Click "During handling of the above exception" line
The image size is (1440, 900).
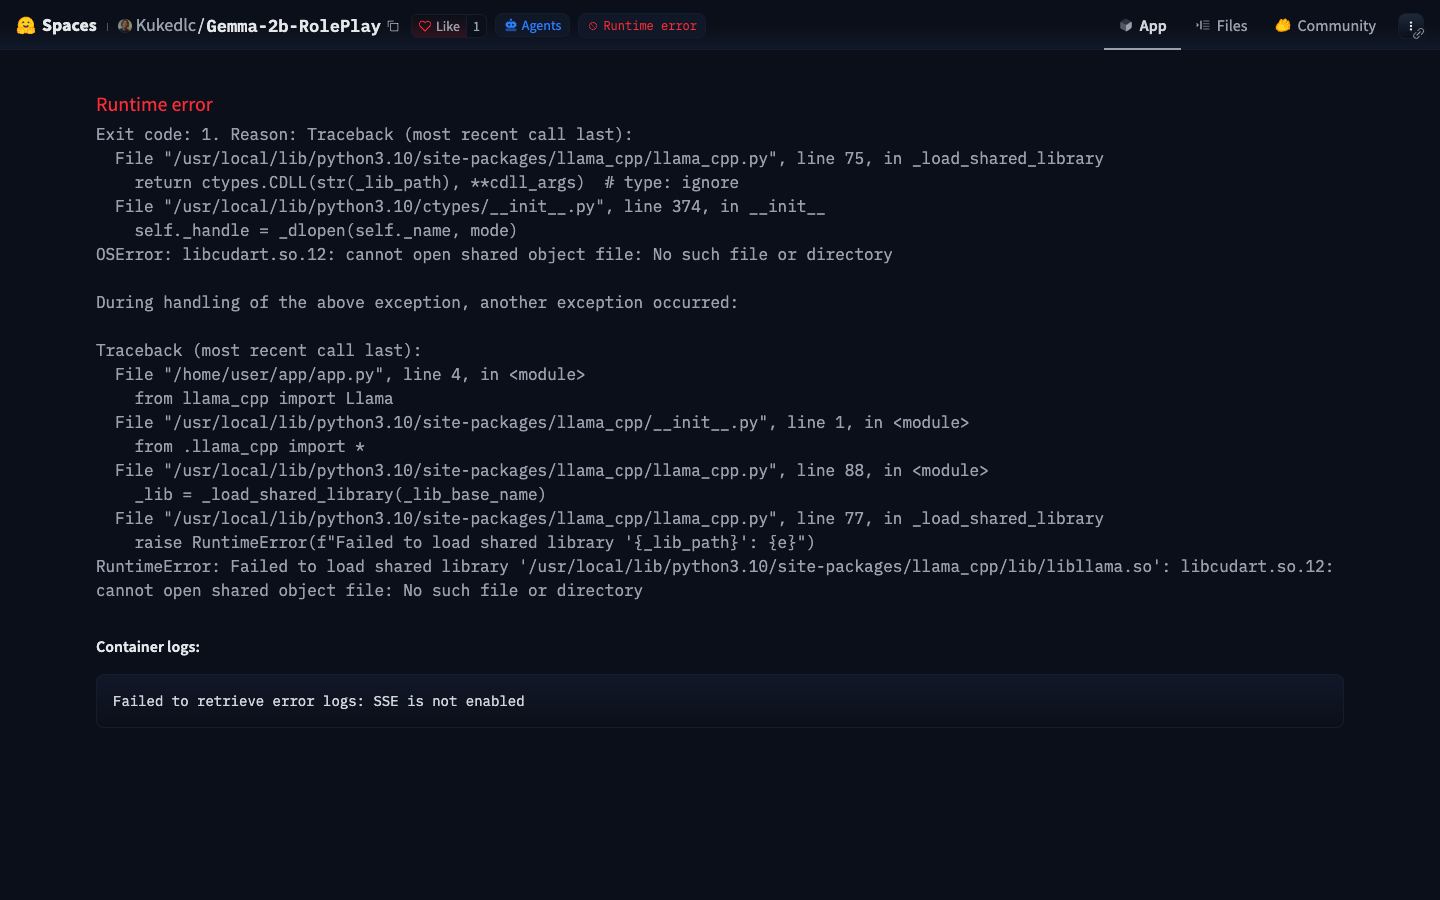tap(417, 303)
